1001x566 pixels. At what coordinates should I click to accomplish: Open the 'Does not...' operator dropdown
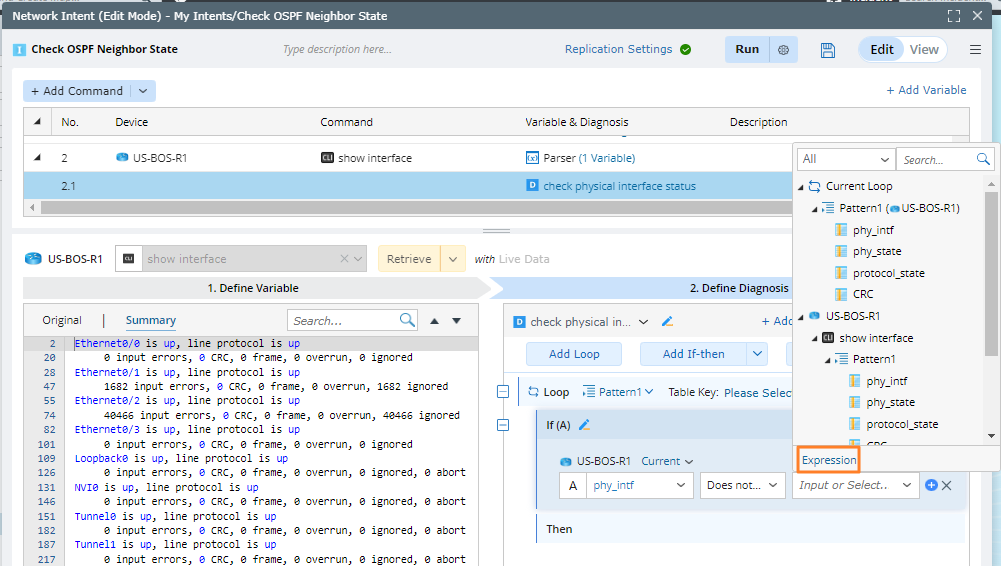742,485
